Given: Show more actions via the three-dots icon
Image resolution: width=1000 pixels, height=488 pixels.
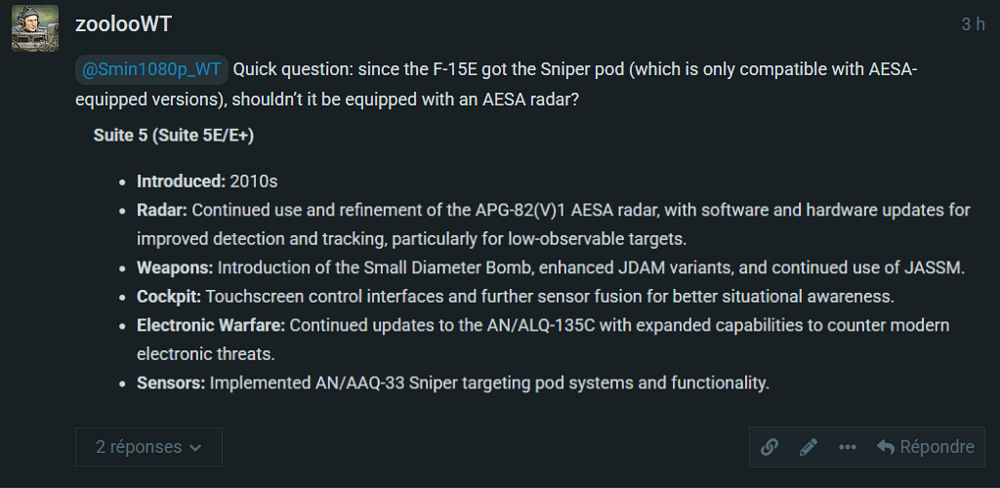Looking at the screenshot, I should (847, 447).
